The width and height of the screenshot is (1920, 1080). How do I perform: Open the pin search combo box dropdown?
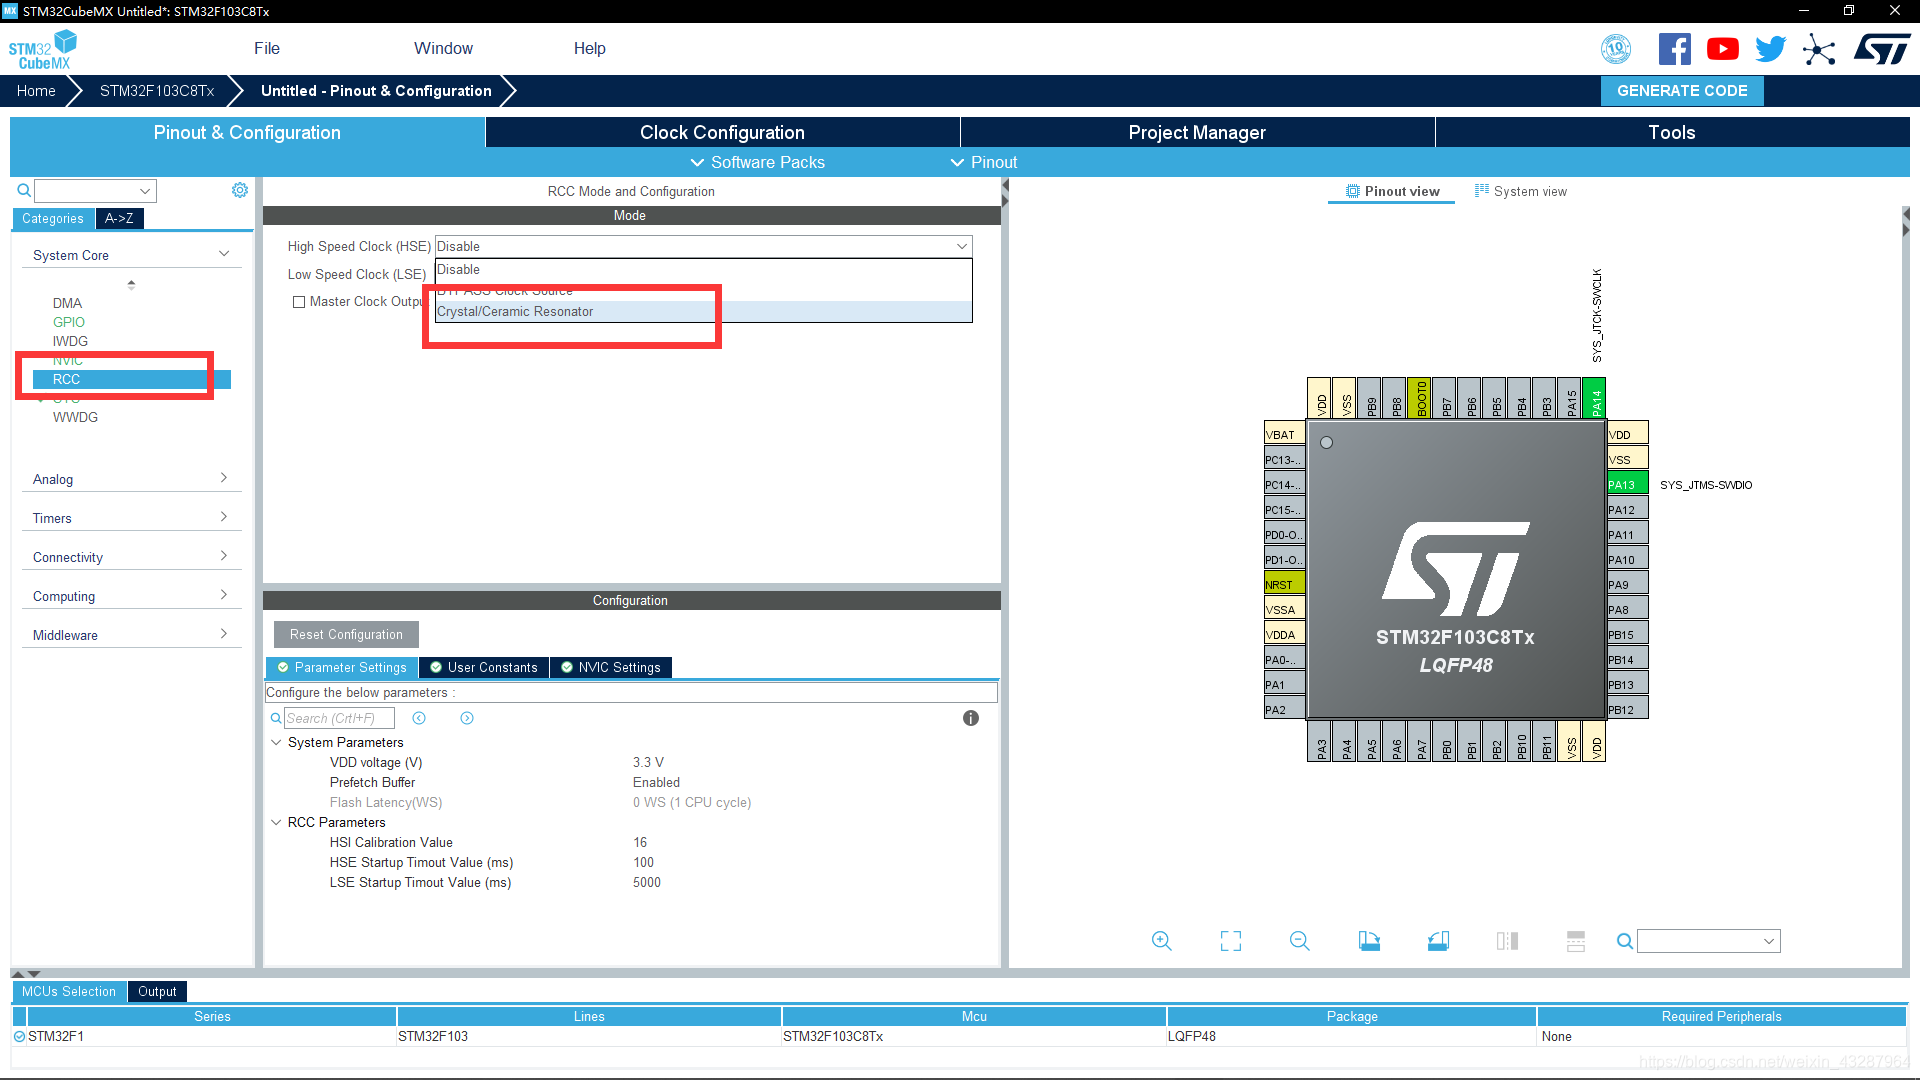1769,941
